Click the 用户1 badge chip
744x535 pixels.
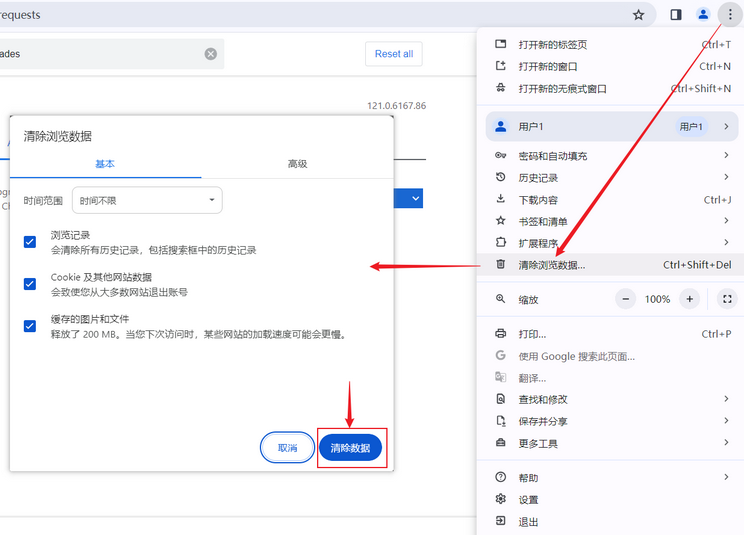[x=691, y=127]
